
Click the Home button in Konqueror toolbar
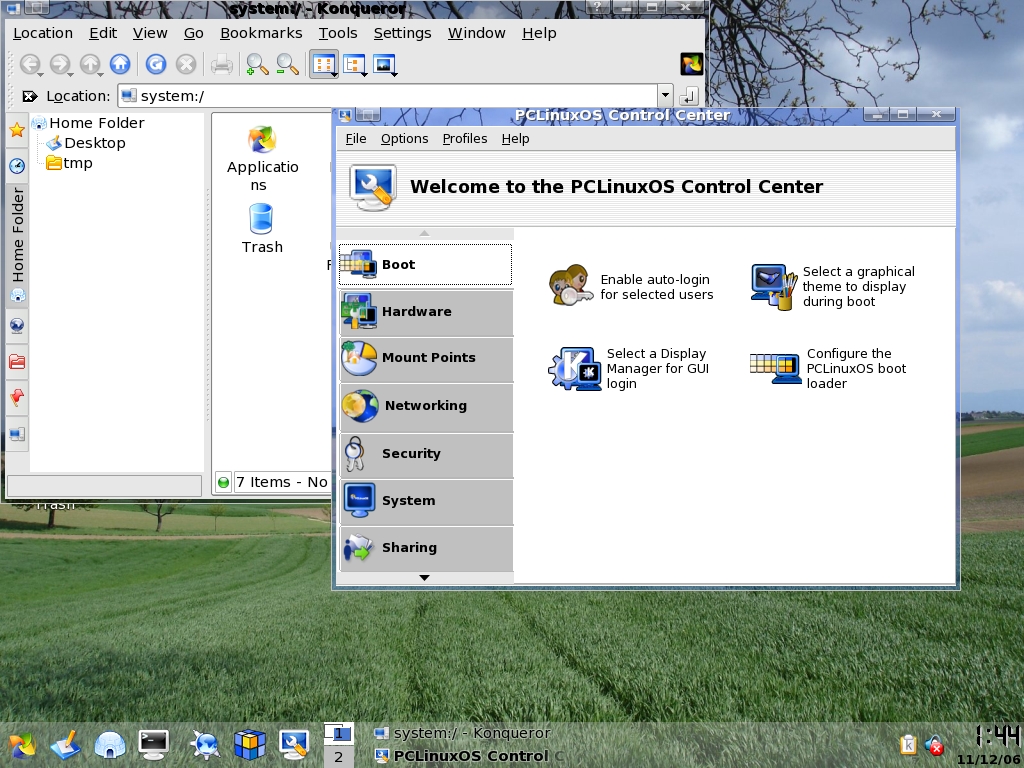pos(120,65)
